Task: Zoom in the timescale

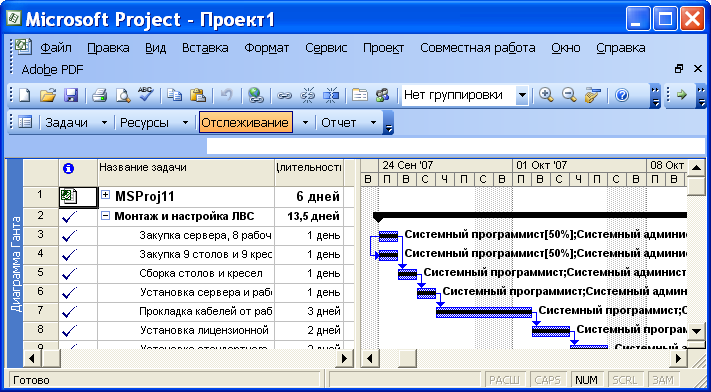Action: click(547, 95)
